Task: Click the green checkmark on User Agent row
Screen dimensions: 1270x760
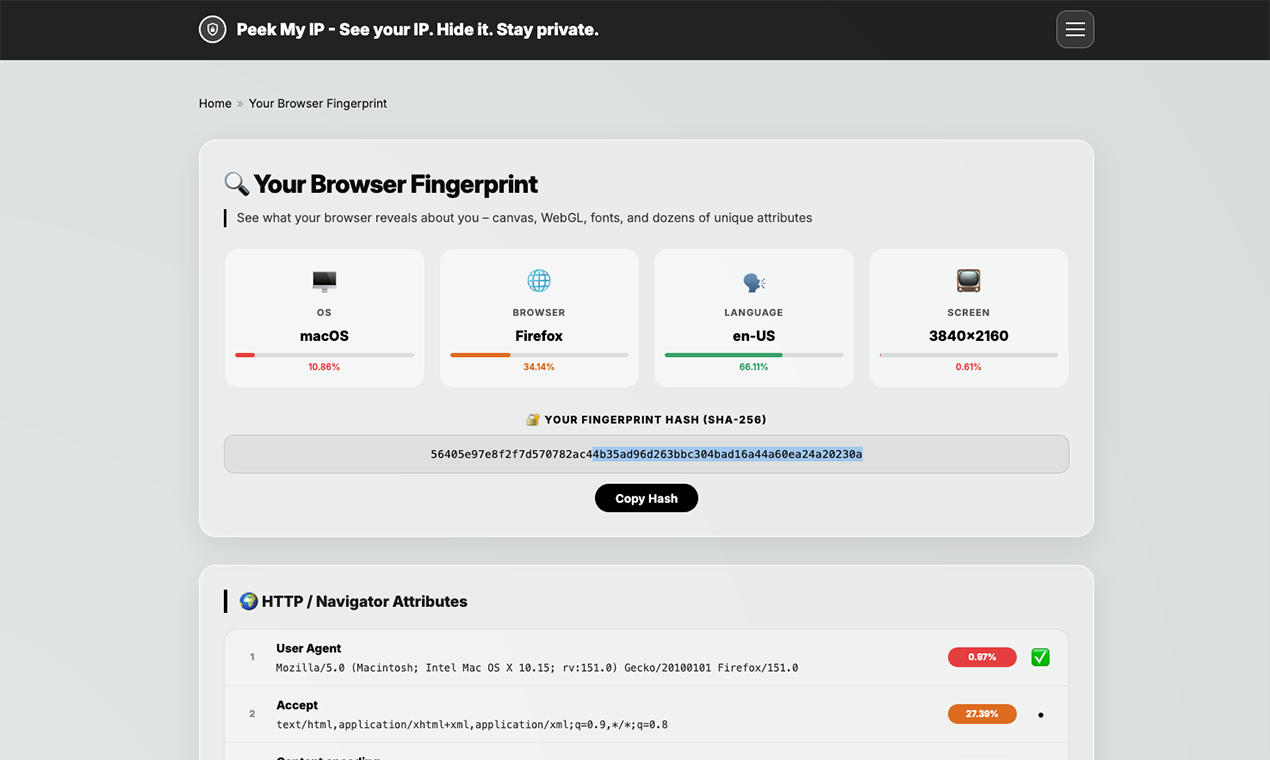Action: 1040,657
